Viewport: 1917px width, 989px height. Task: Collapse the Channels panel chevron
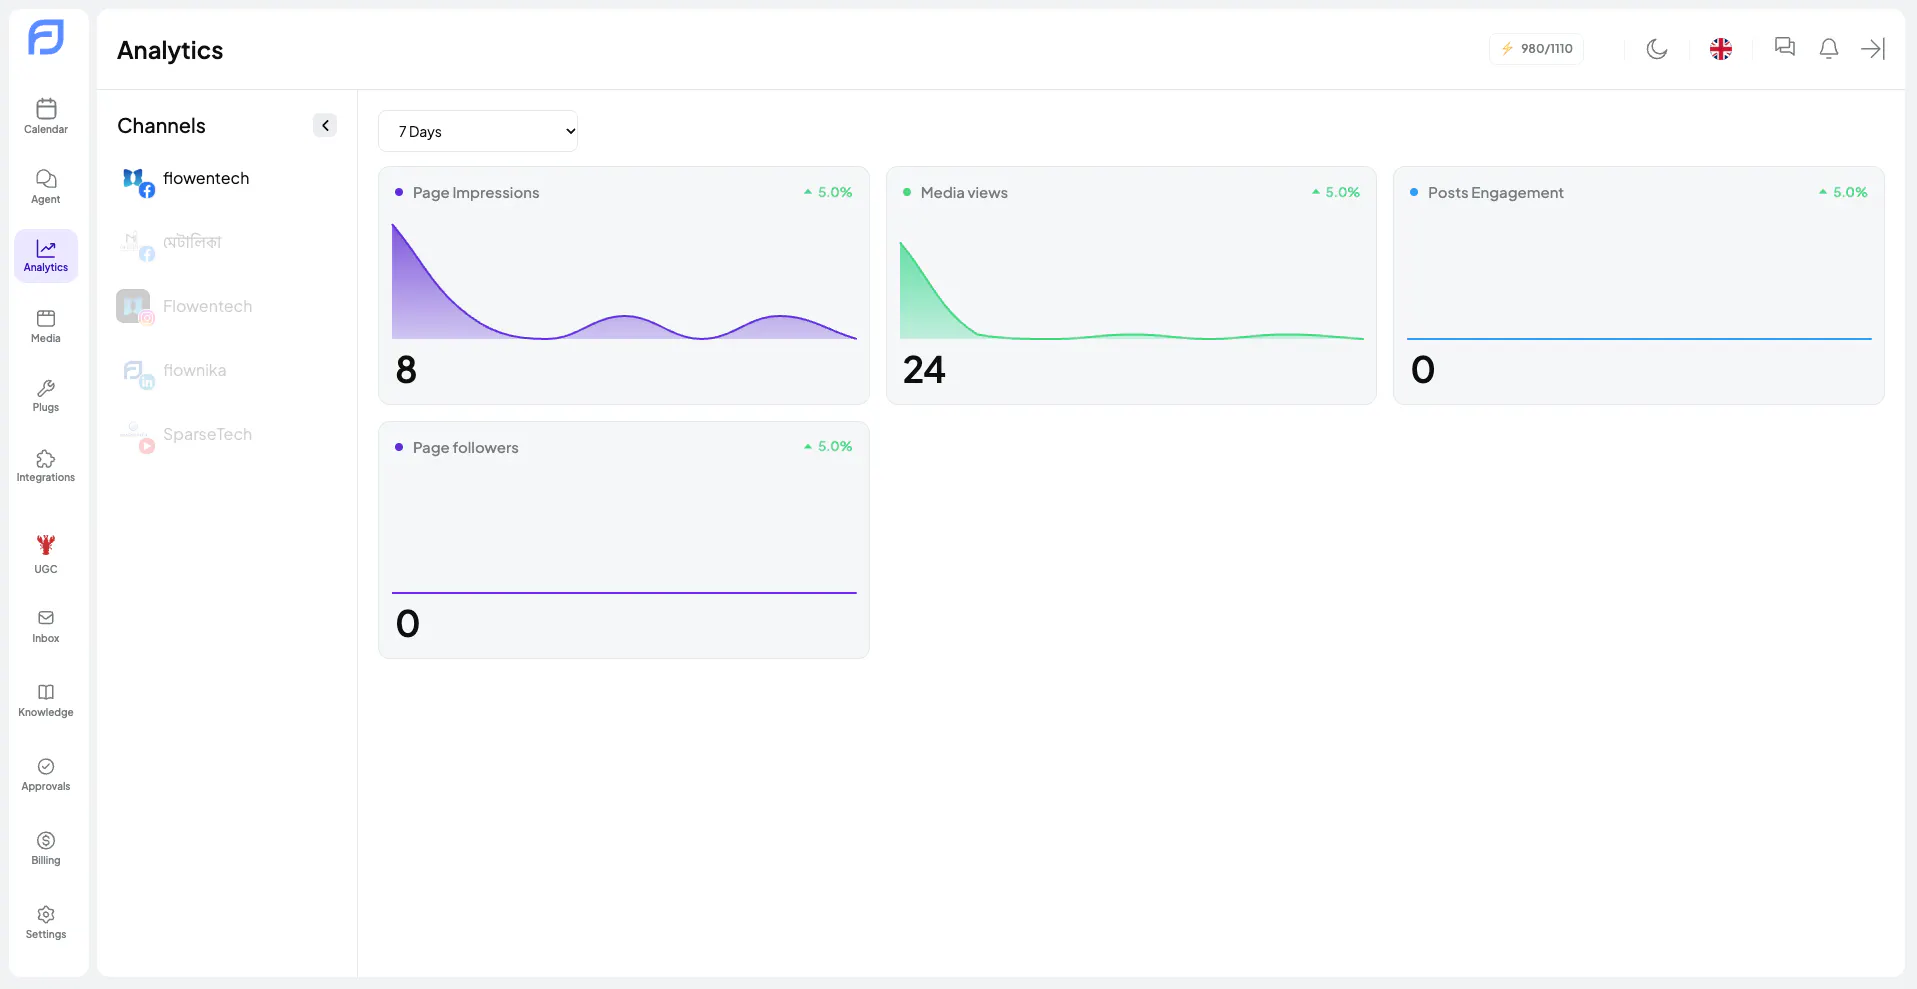click(325, 125)
